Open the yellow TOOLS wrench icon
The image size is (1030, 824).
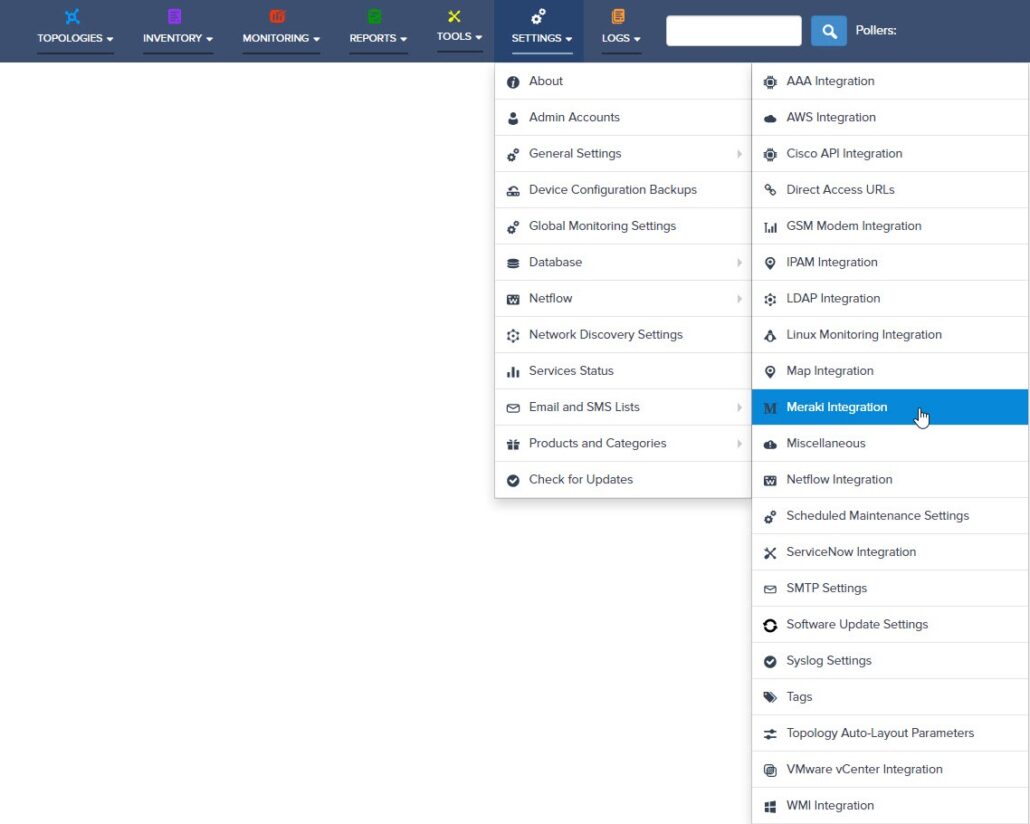(x=453, y=16)
